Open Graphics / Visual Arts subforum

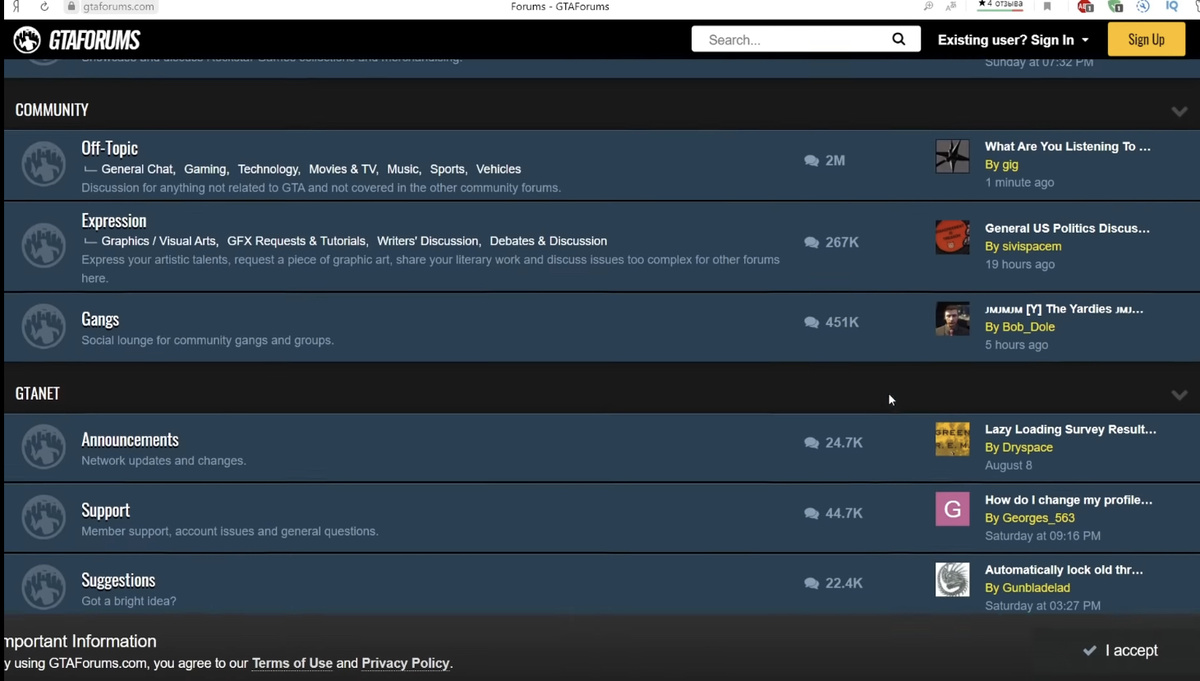[159, 241]
